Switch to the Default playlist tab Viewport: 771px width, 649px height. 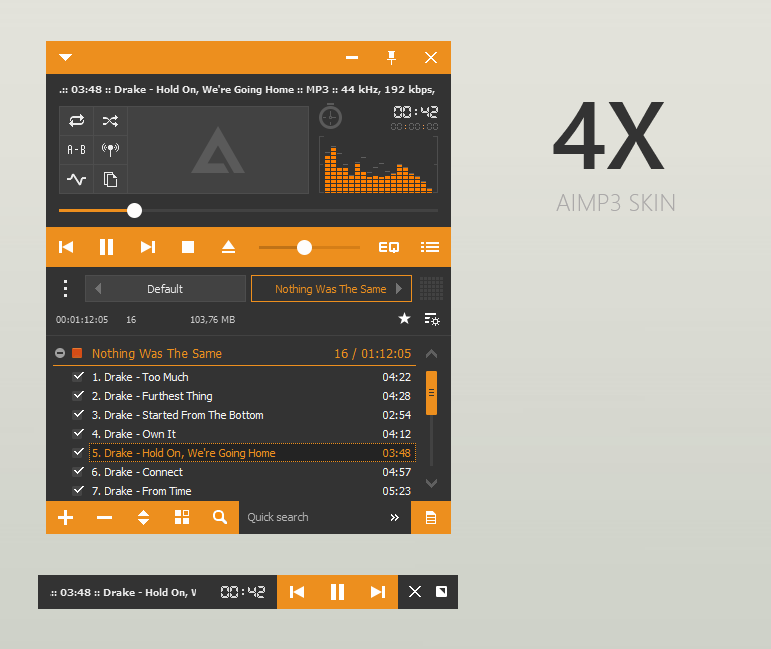[165, 289]
